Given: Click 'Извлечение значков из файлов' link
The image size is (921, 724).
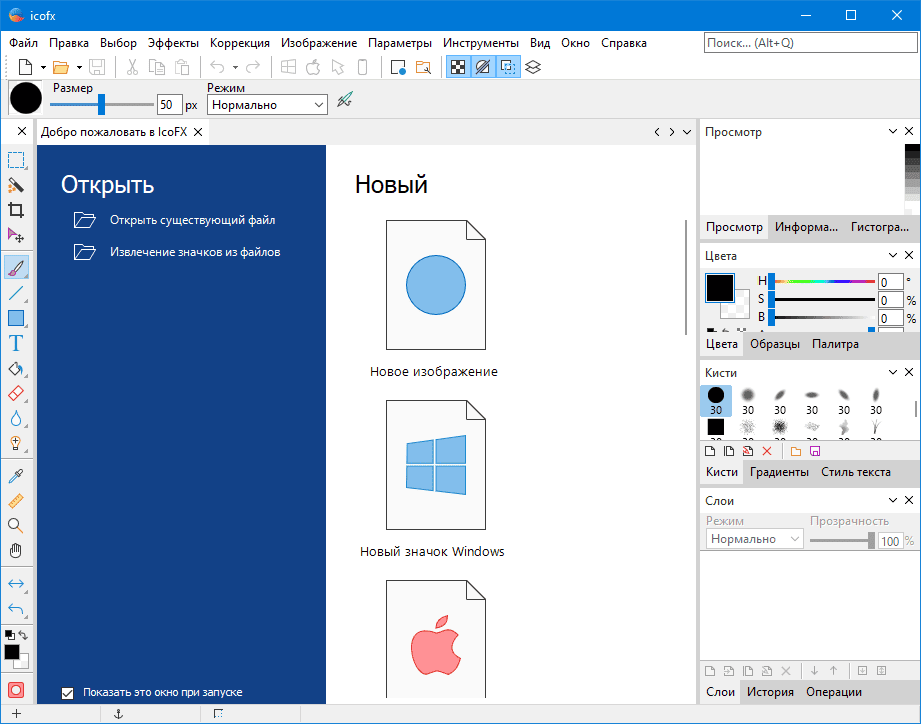Looking at the screenshot, I should click(195, 252).
